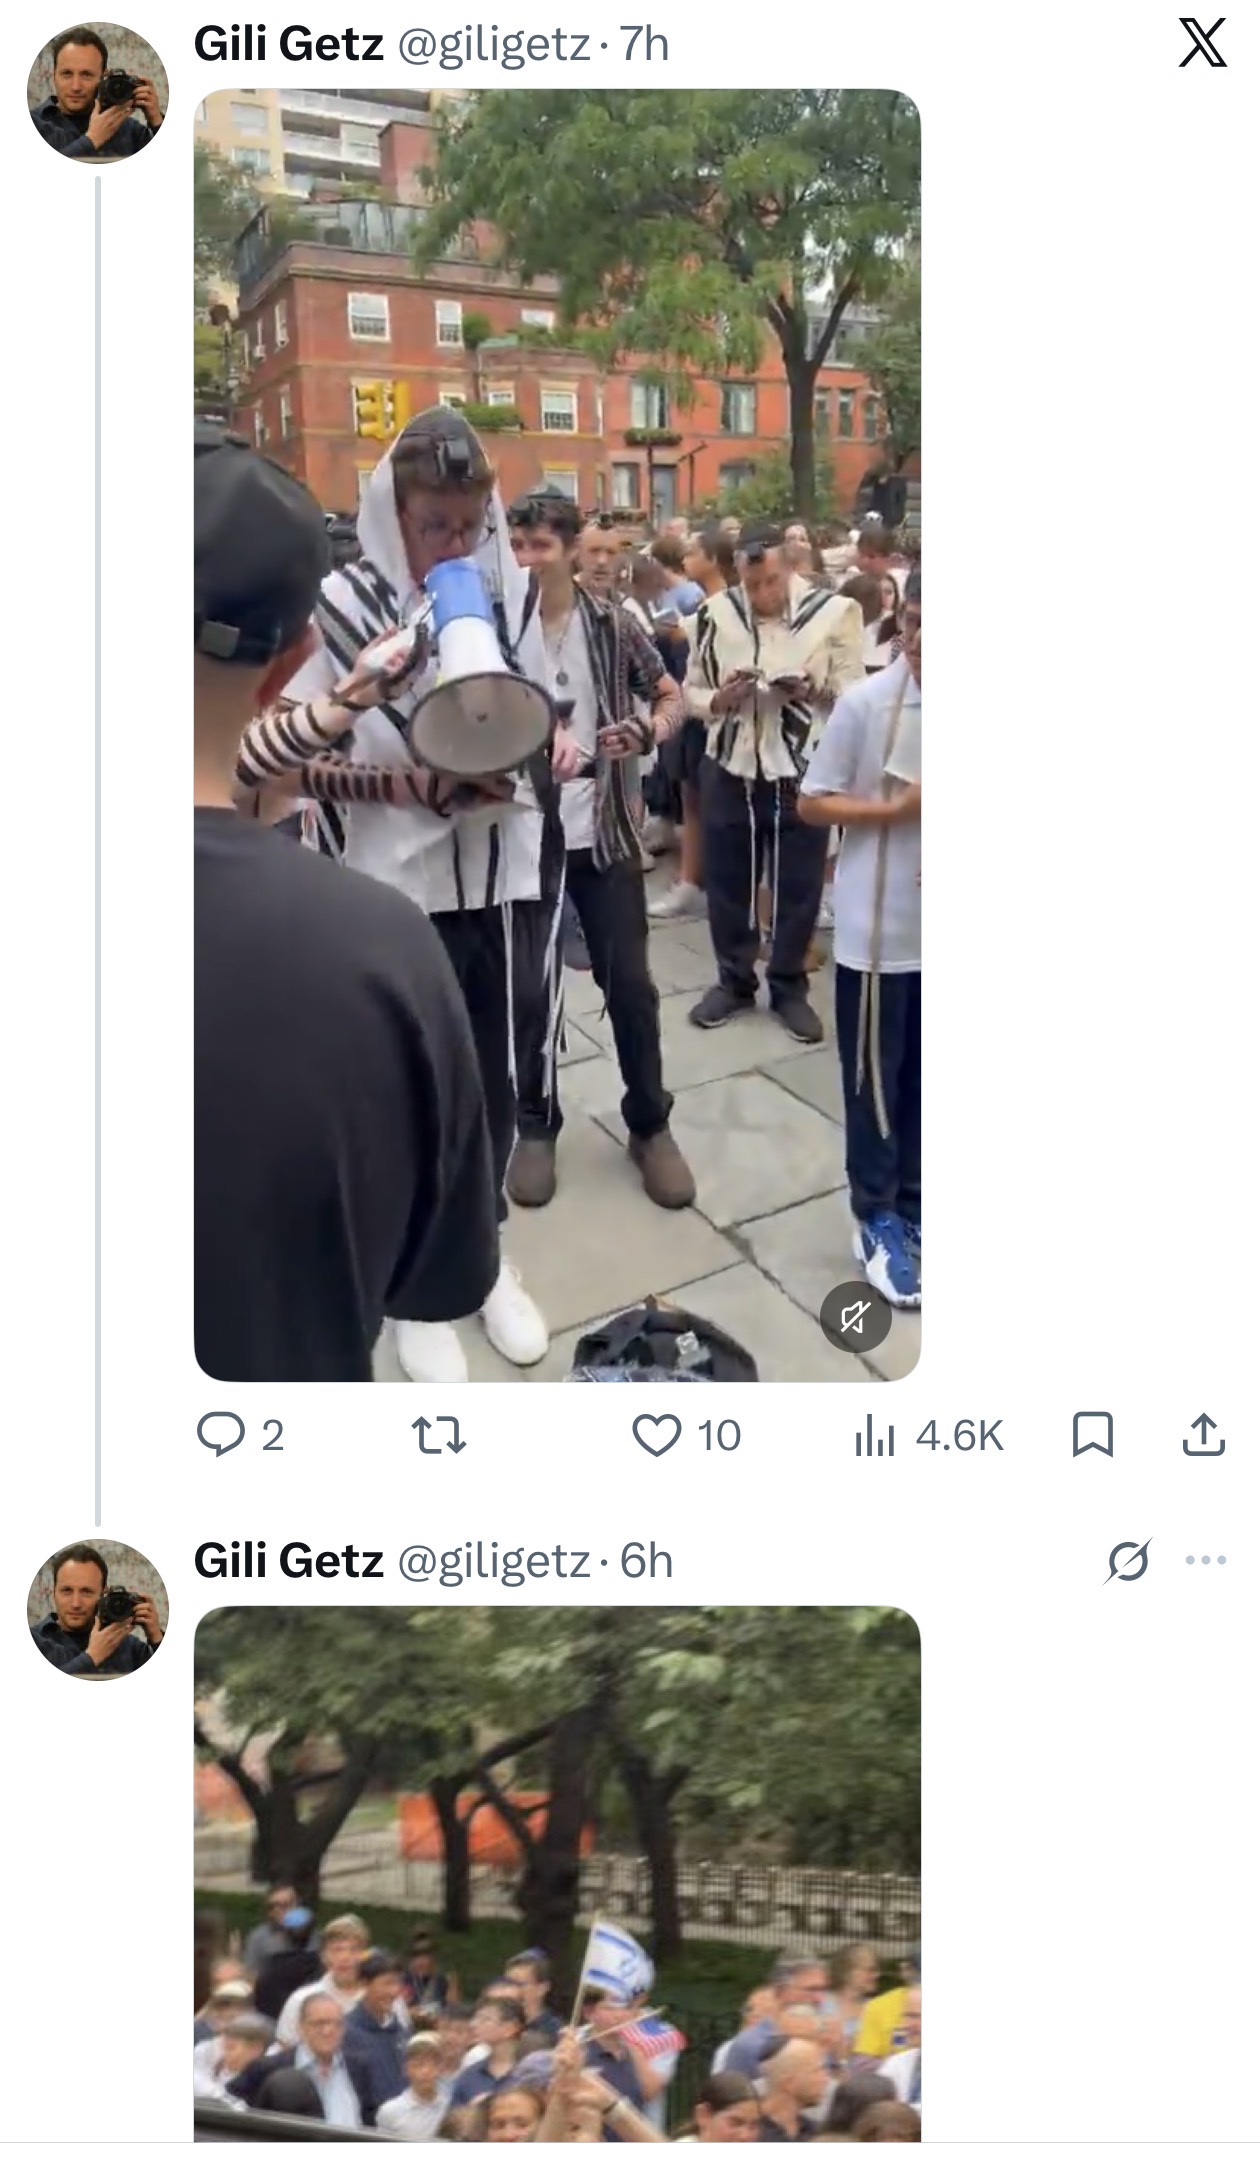Open the 6h timestamp link
This screenshot has width=1260, height=2167.
646,1560
